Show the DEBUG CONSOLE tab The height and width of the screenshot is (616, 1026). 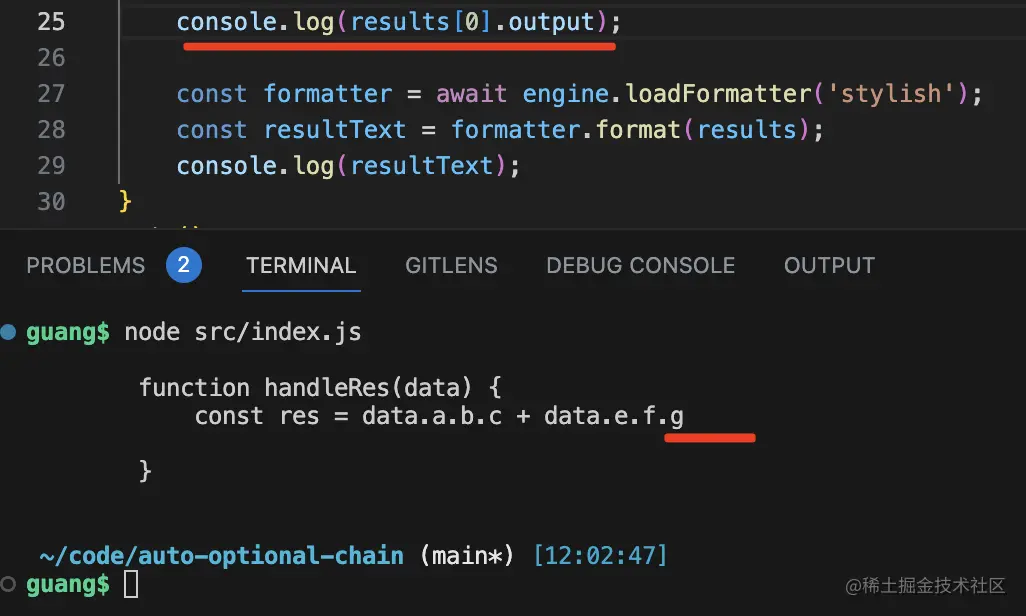640,265
